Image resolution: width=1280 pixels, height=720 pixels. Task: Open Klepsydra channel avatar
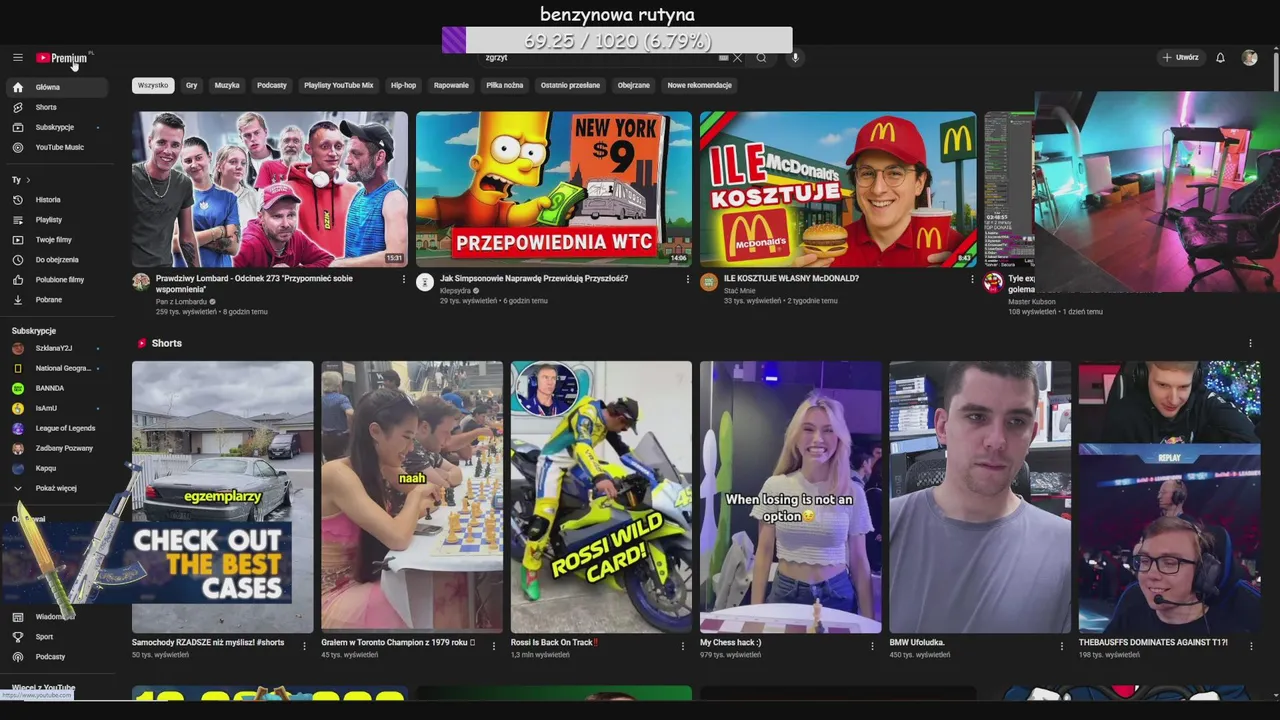tap(425, 283)
